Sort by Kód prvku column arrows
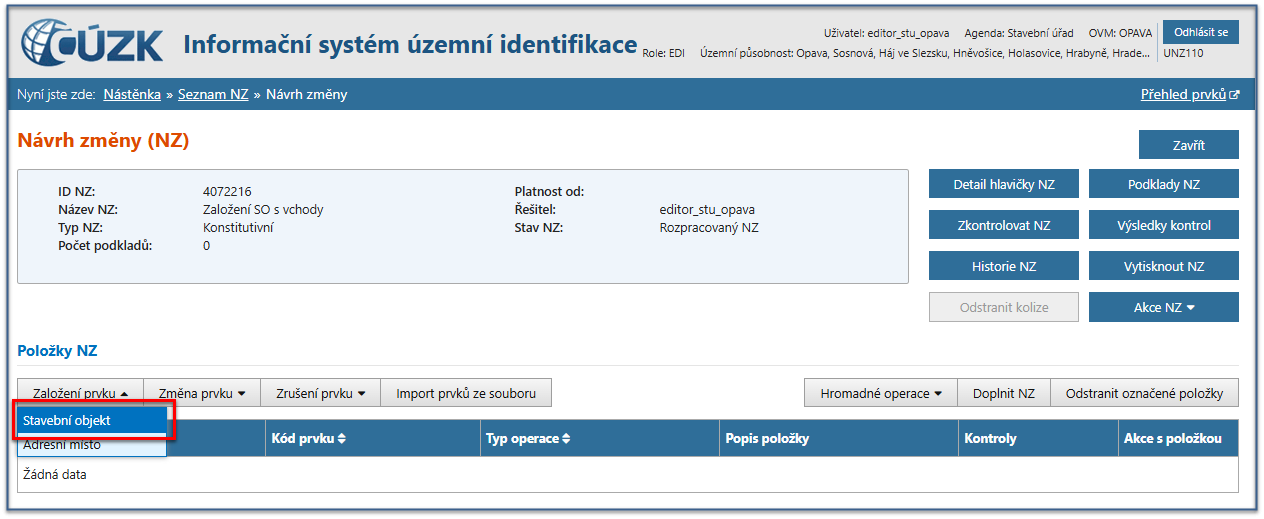This screenshot has height=519, width=1264. coord(342,439)
